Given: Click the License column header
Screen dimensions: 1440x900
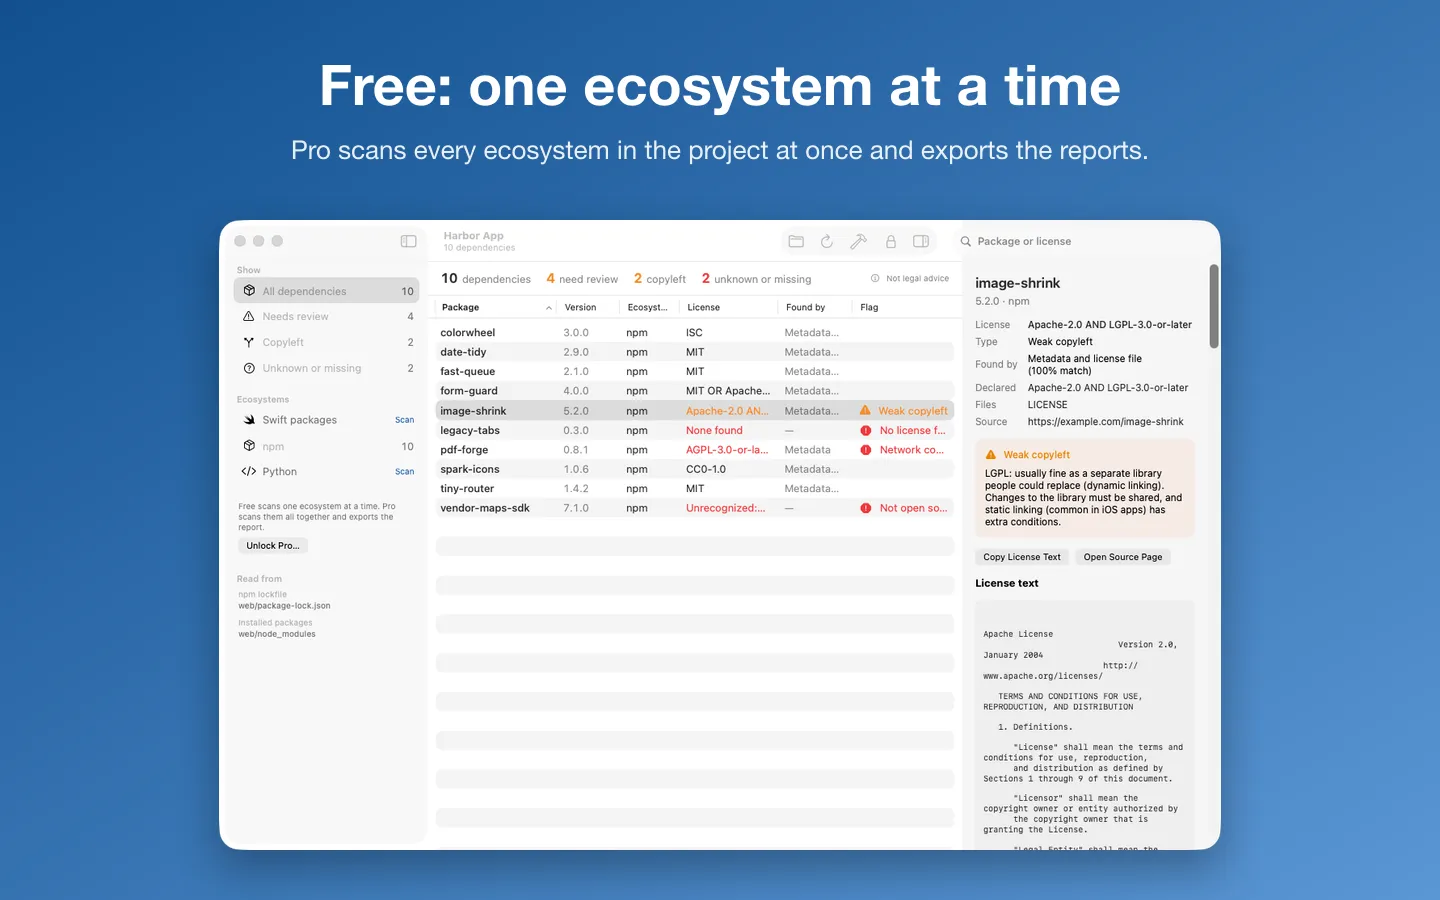Looking at the screenshot, I should coord(728,308).
